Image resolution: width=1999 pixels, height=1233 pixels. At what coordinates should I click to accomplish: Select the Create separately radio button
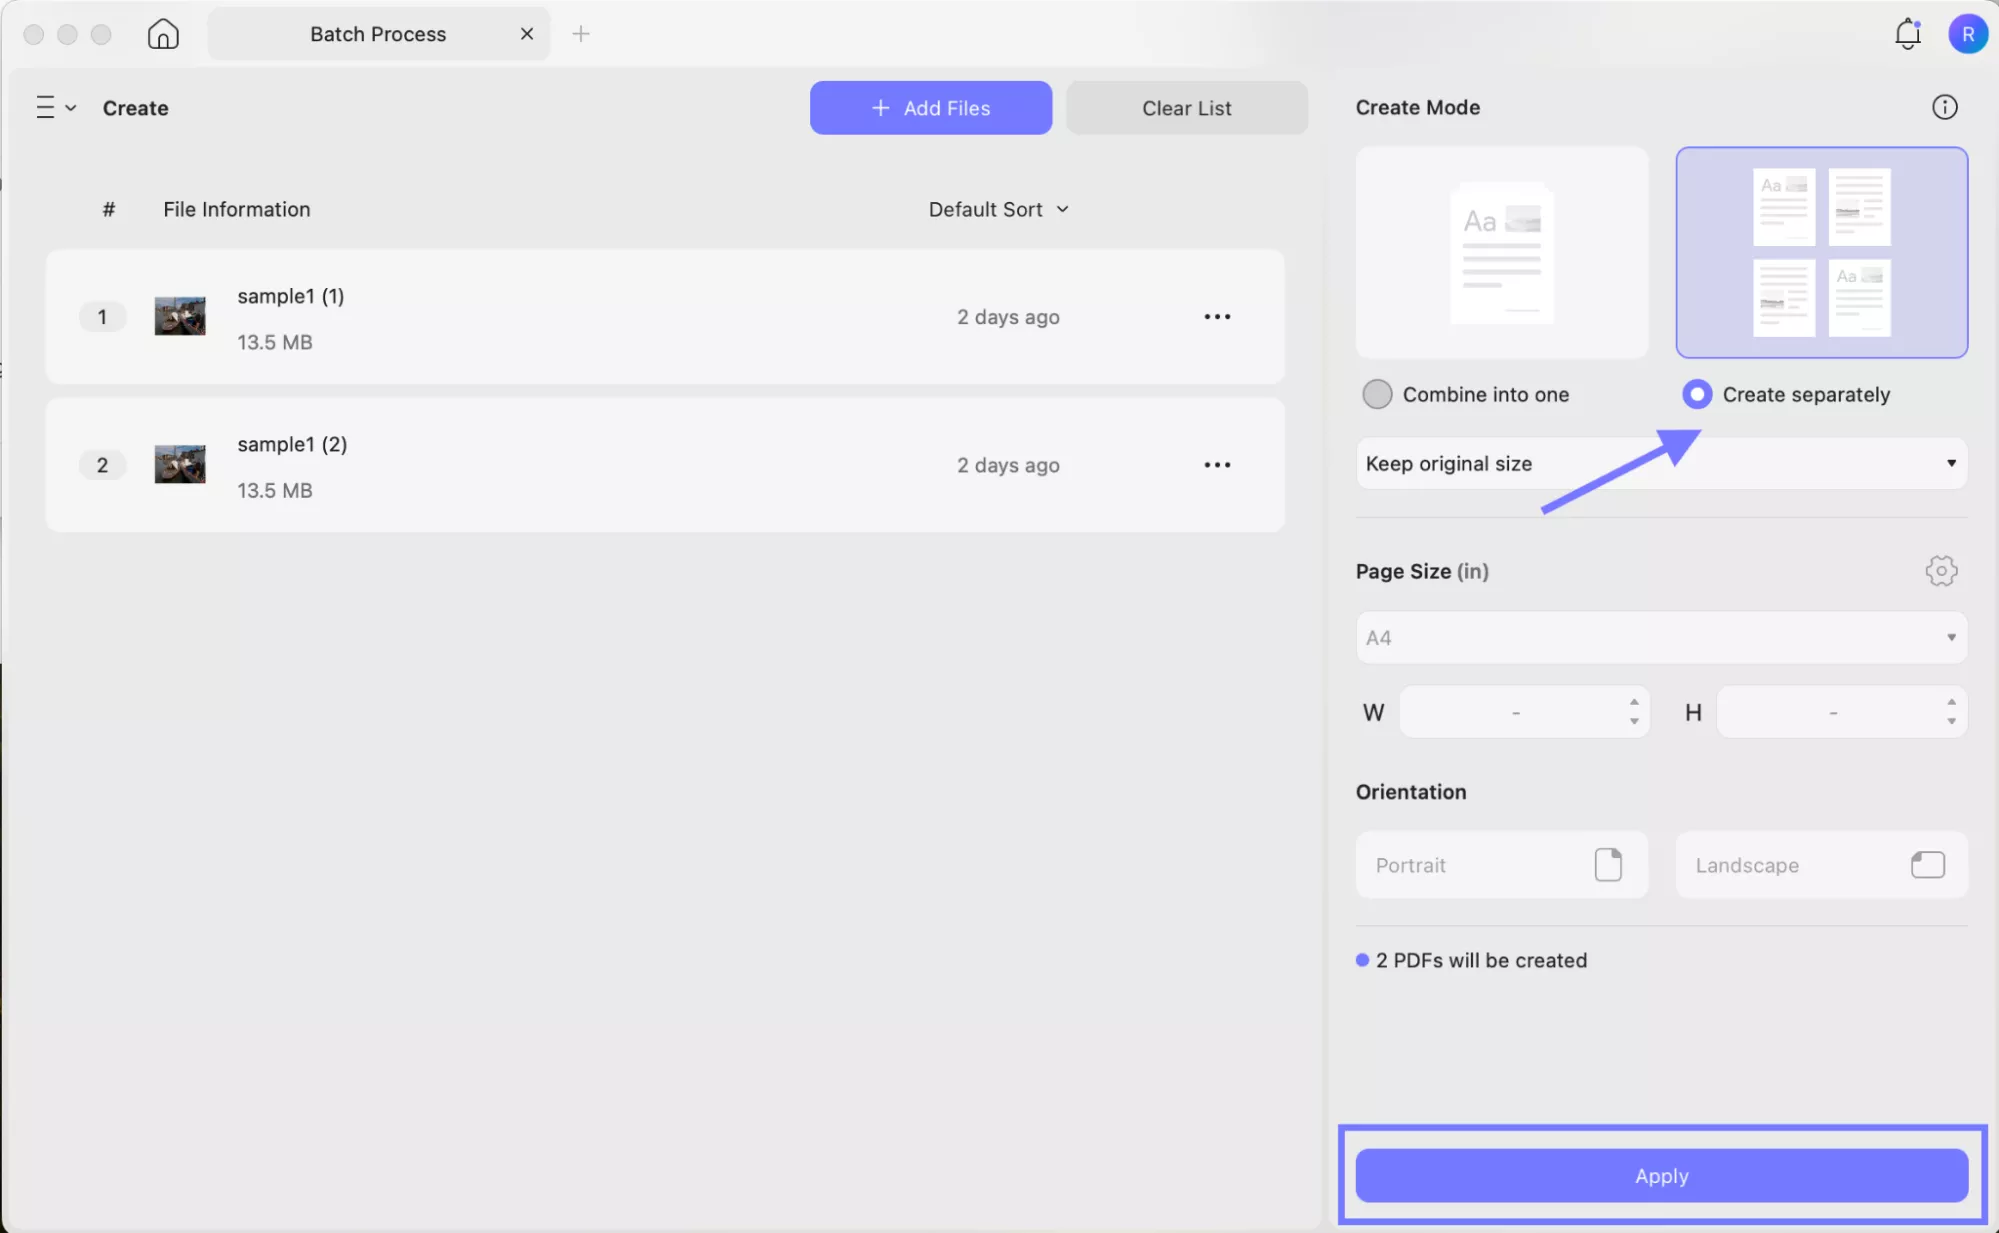coord(1697,394)
